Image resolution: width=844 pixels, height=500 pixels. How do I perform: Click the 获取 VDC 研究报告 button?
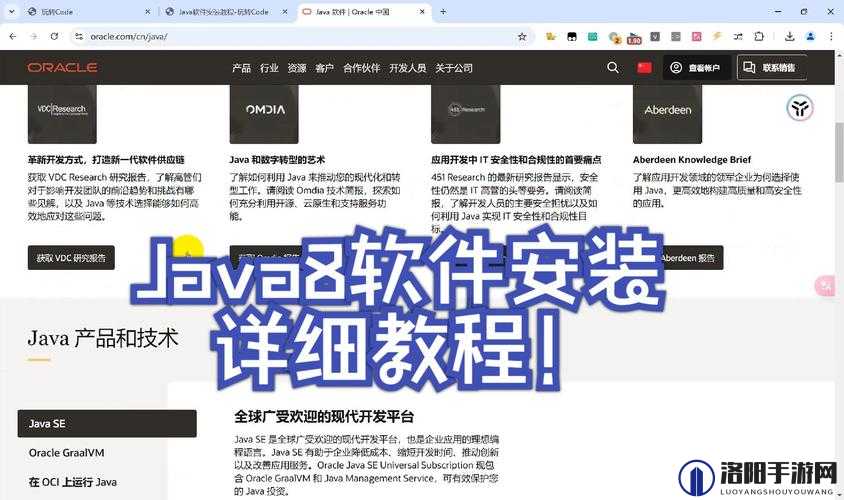pyautogui.click(x=71, y=258)
